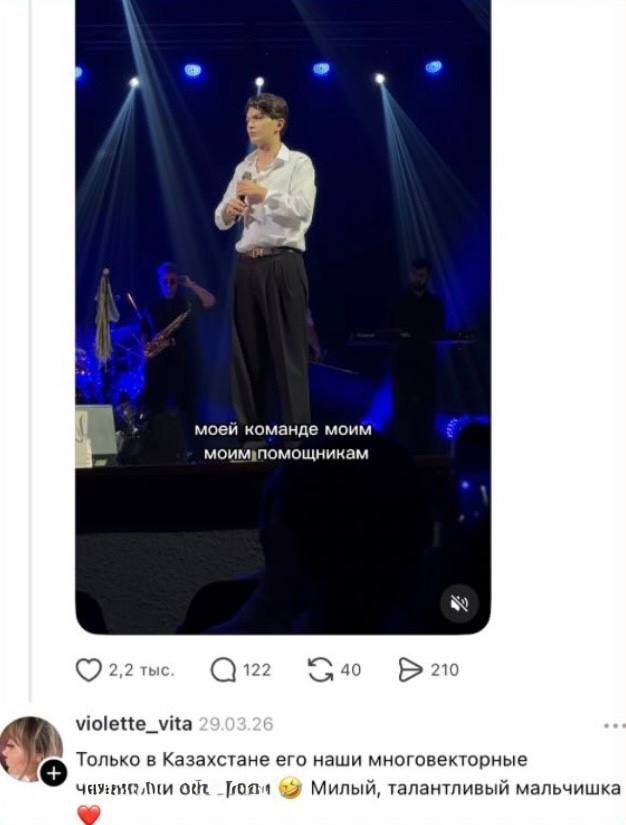The image size is (626, 825).
Task: Like the post with the heart icon
Action: coord(89,670)
